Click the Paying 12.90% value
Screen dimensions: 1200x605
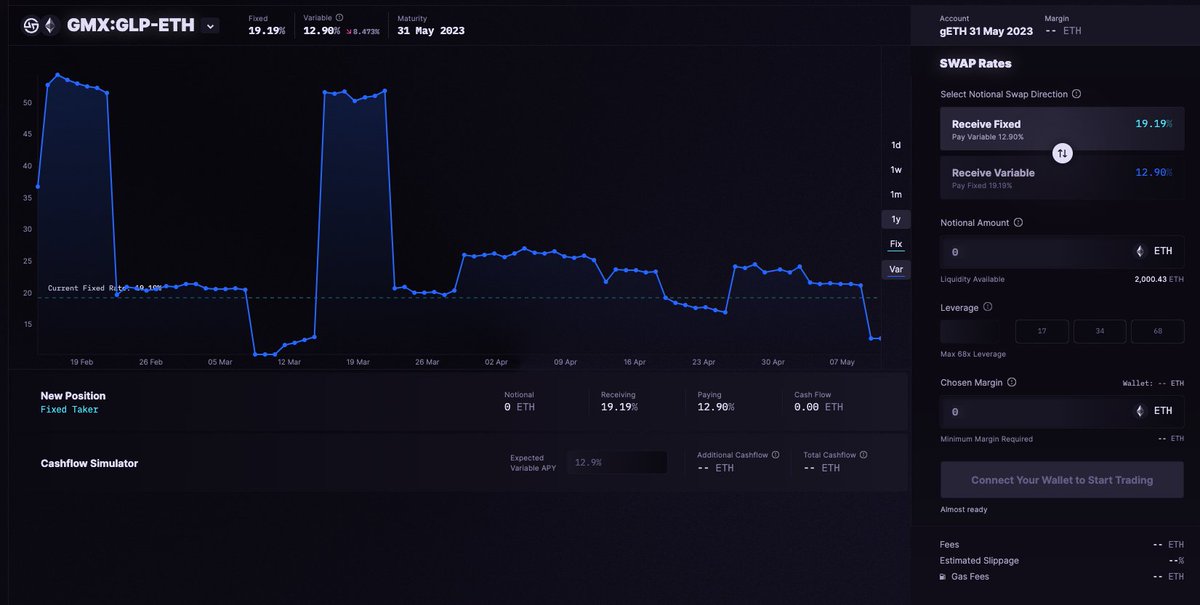click(x=716, y=407)
